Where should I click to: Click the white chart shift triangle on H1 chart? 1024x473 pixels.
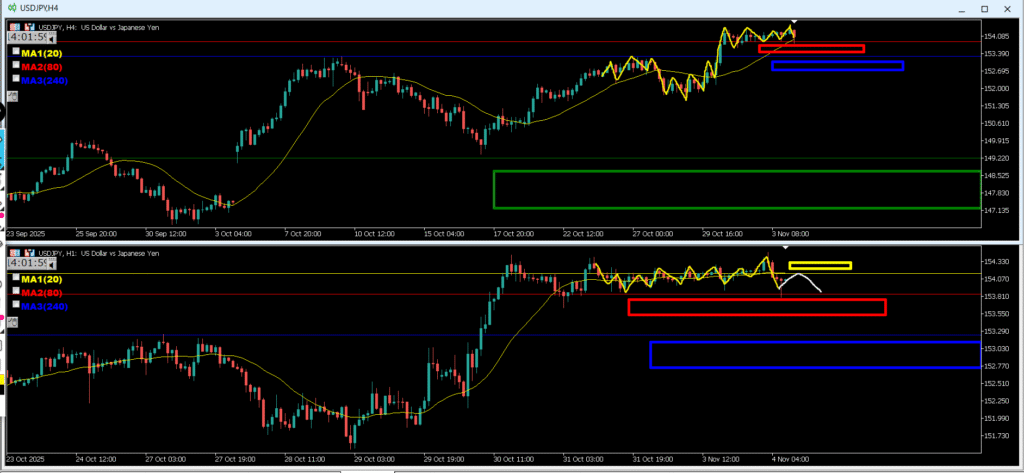coord(785,246)
